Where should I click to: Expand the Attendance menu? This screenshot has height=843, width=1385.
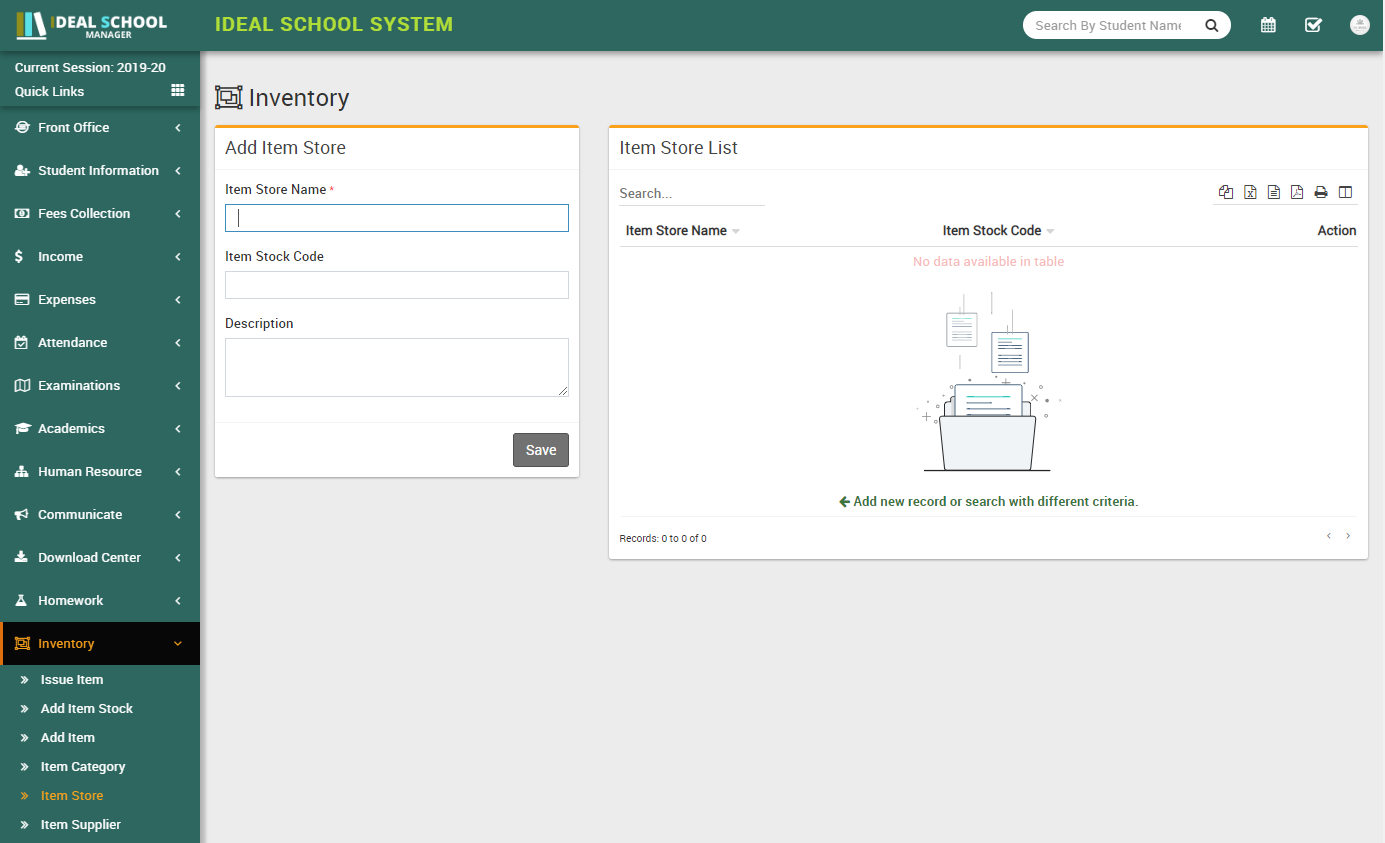(x=100, y=342)
